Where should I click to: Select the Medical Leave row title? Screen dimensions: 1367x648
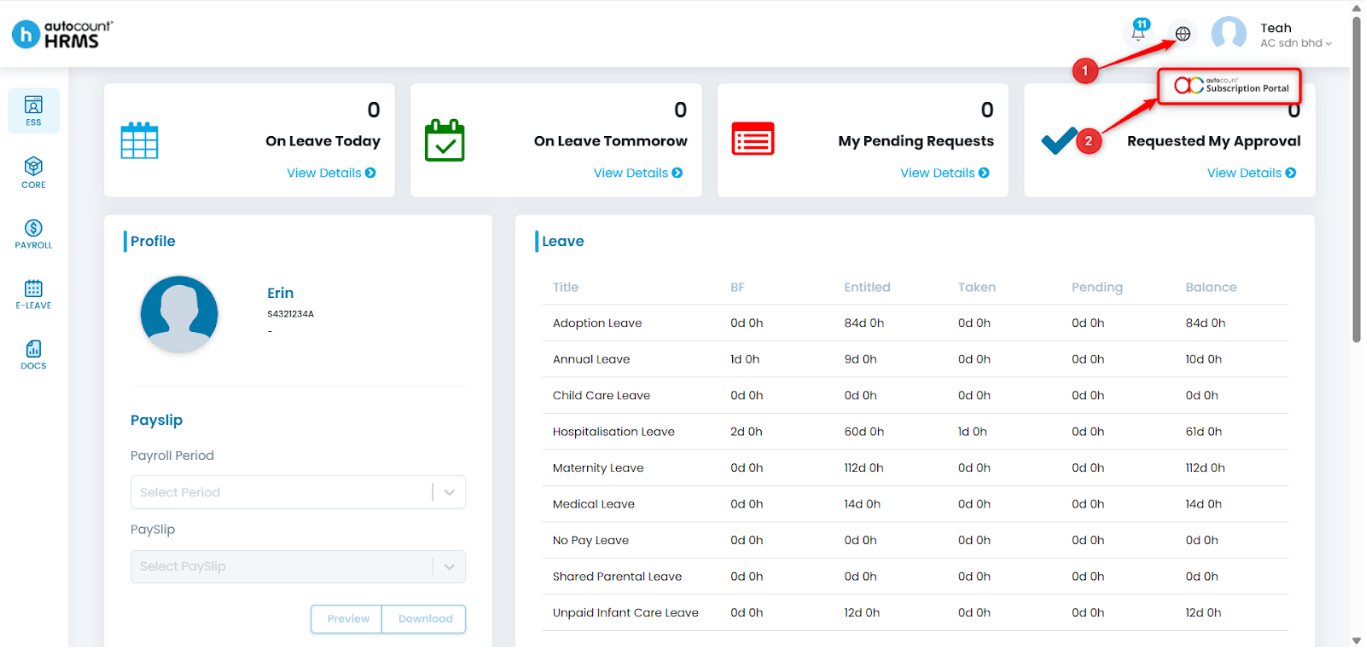click(x=594, y=504)
